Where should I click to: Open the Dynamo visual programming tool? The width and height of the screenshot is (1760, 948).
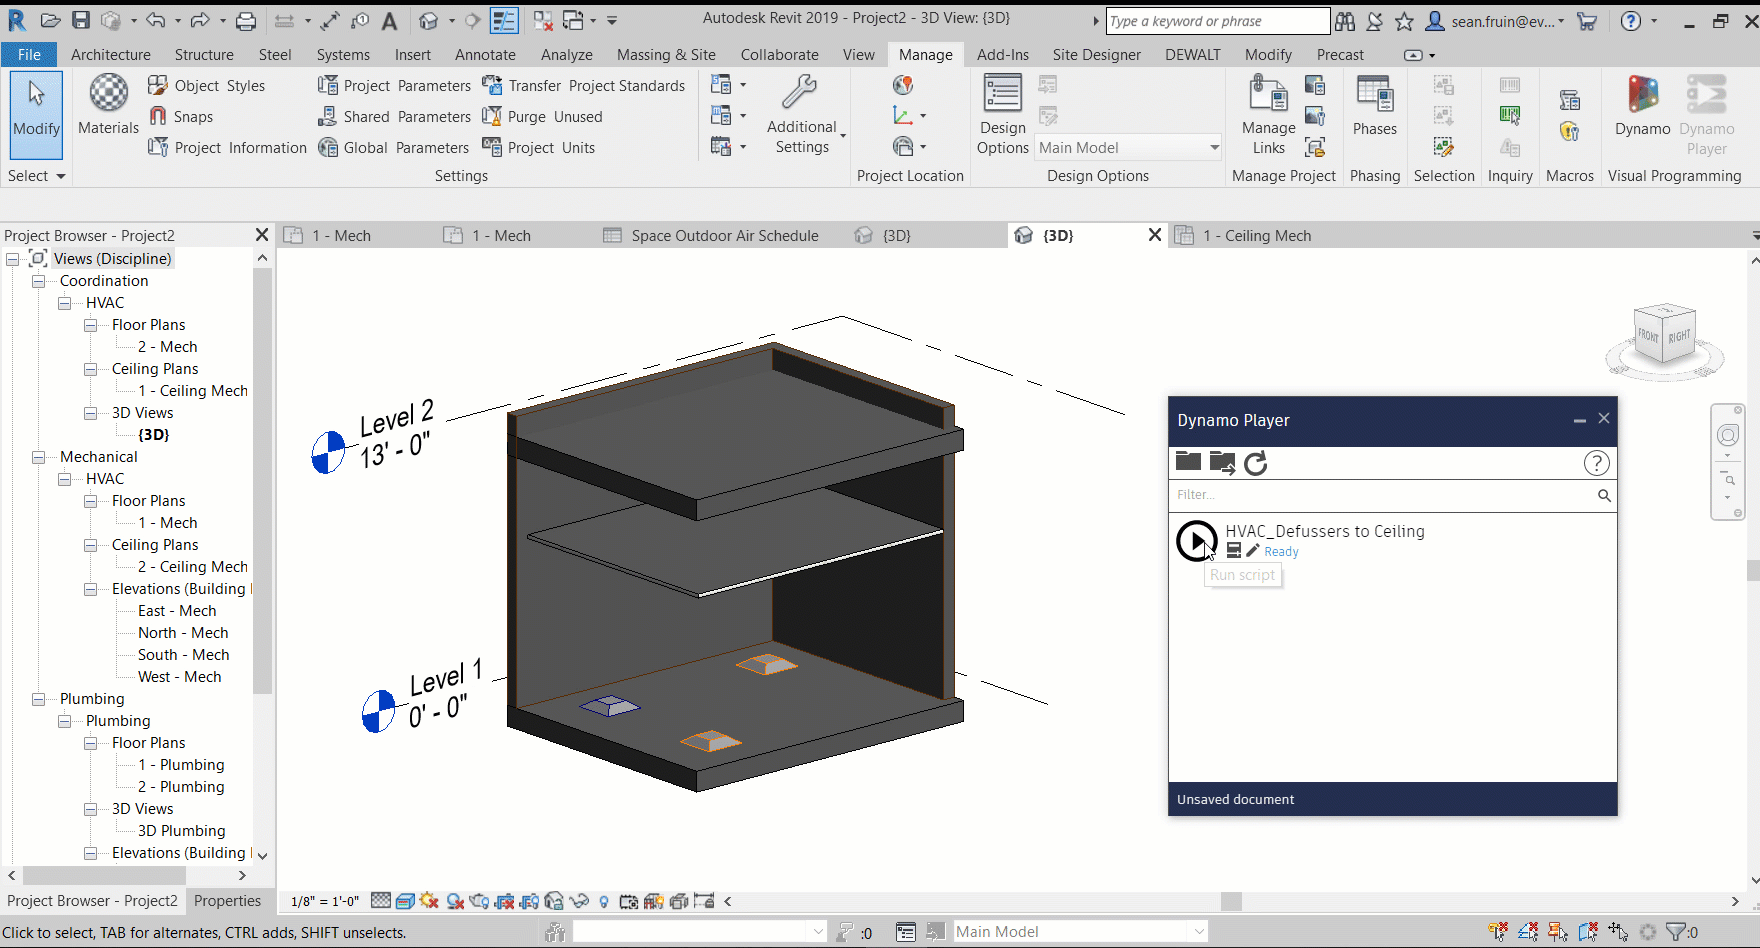[1642, 106]
